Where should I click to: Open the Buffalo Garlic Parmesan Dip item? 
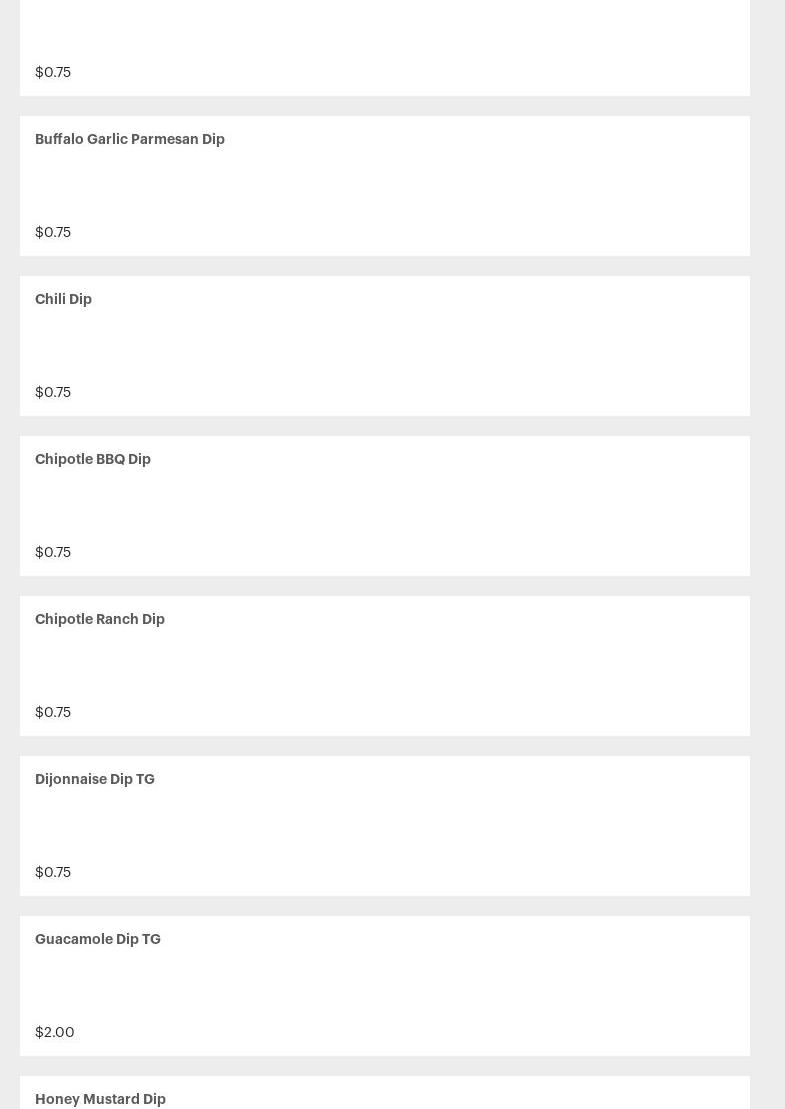coord(130,139)
